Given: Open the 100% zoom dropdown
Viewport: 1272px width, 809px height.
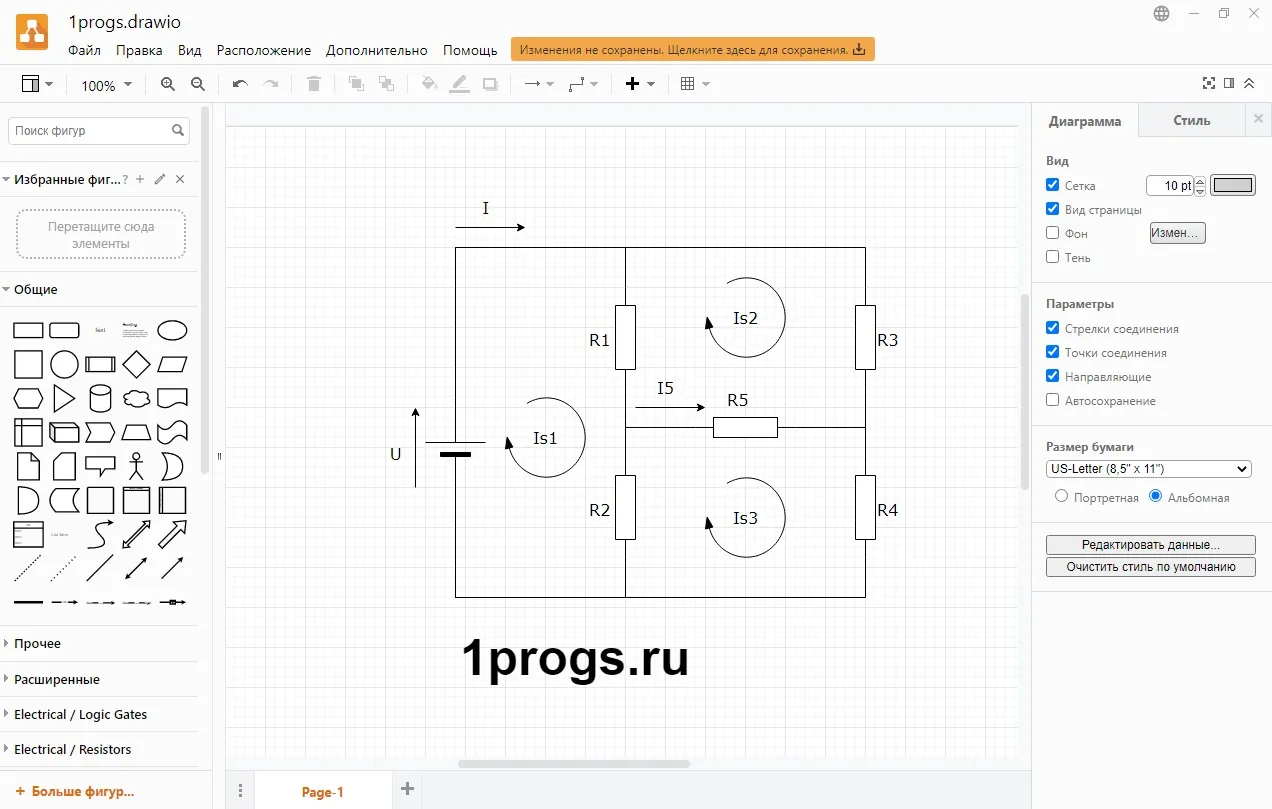Looking at the screenshot, I should click(x=106, y=86).
